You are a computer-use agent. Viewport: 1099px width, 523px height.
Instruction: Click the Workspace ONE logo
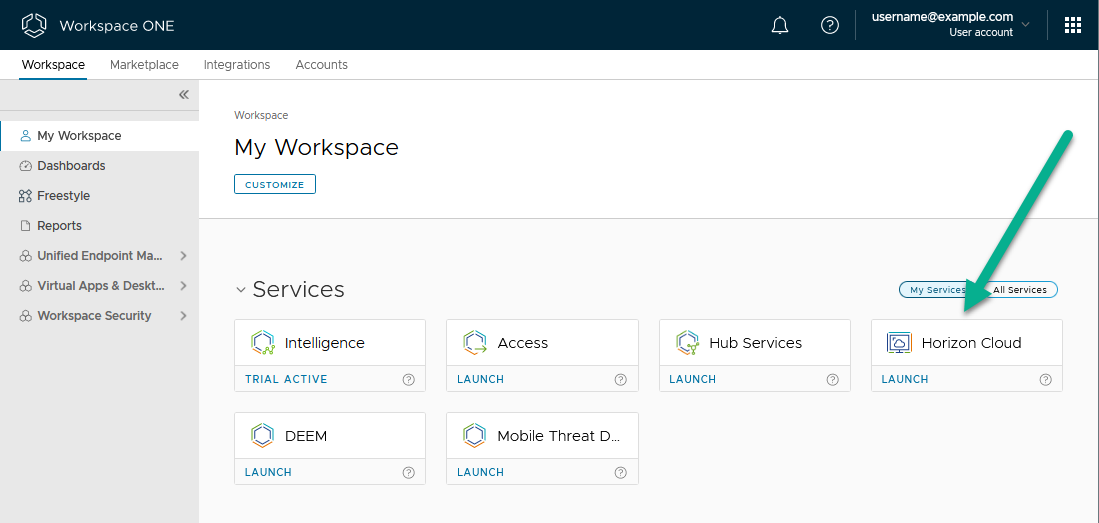point(34,26)
